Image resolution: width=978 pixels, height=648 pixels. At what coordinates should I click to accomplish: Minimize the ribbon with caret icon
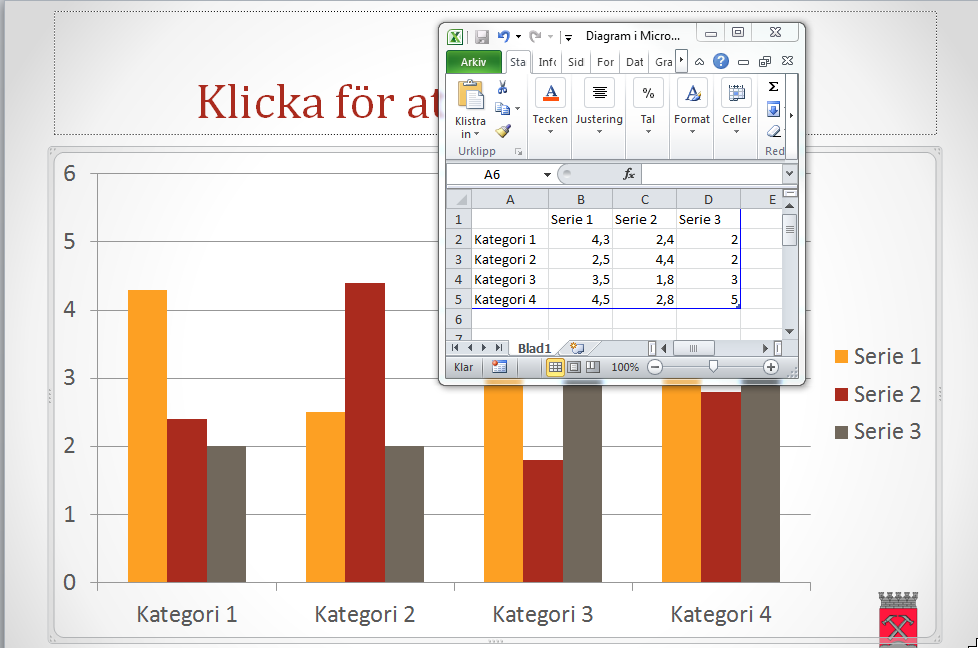point(700,62)
